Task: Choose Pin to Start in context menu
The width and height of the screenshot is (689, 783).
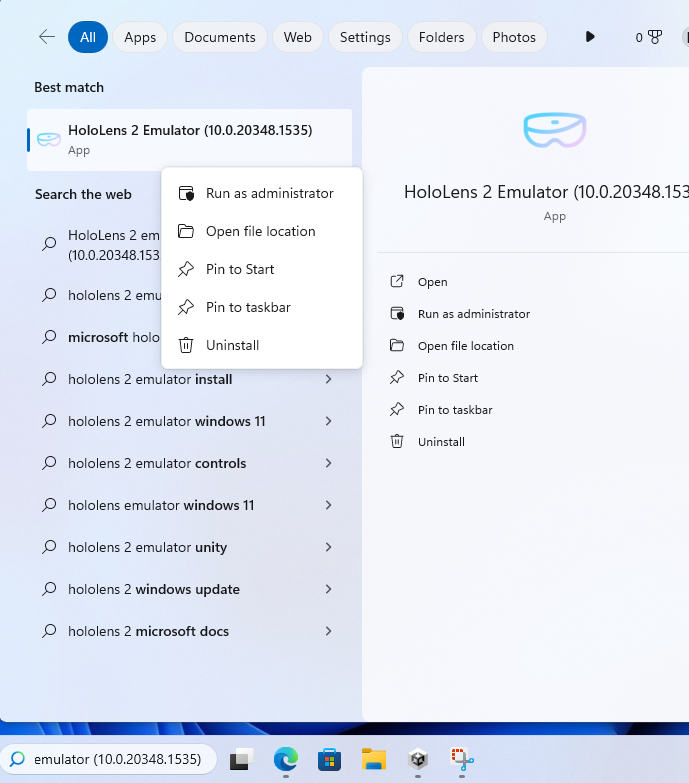Action: pos(262,269)
